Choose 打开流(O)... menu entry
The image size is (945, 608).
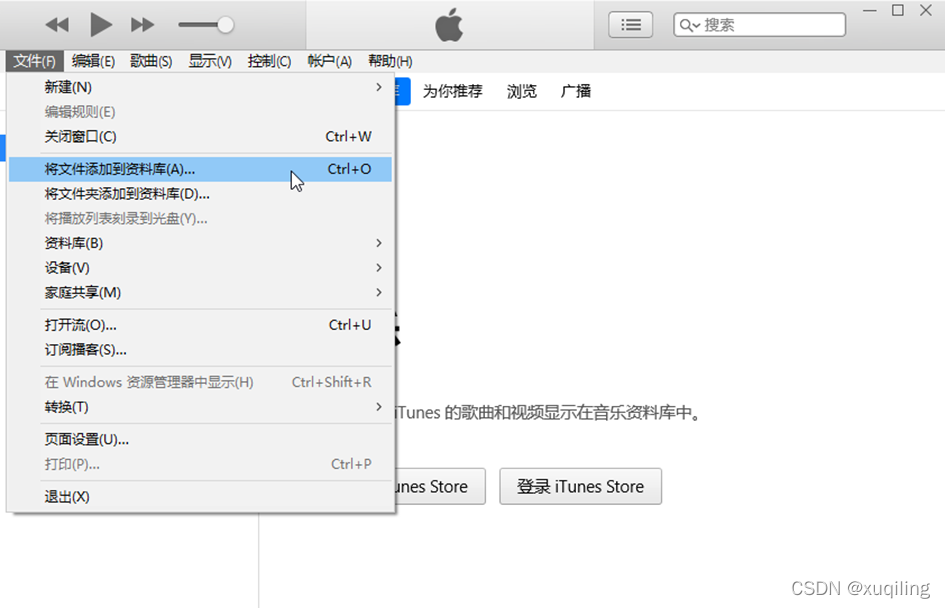pyautogui.click(x=200, y=325)
